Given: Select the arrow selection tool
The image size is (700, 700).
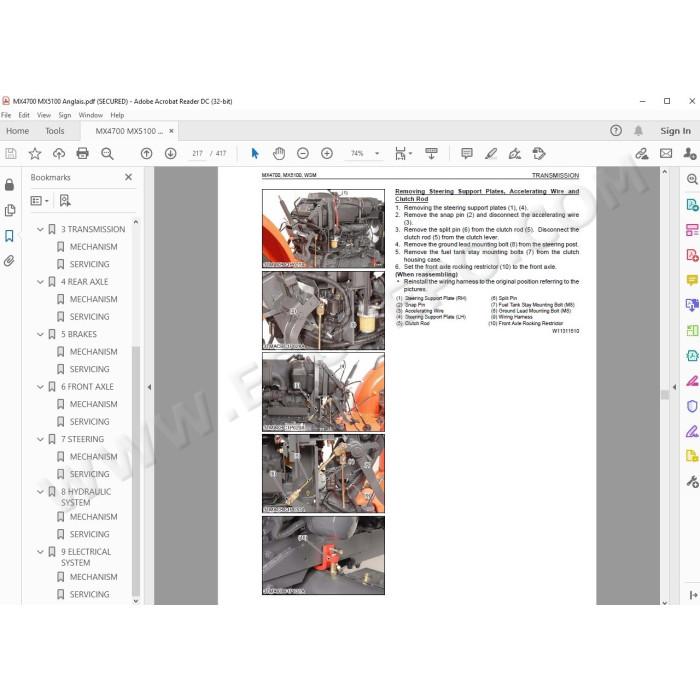Looking at the screenshot, I should tap(255, 154).
